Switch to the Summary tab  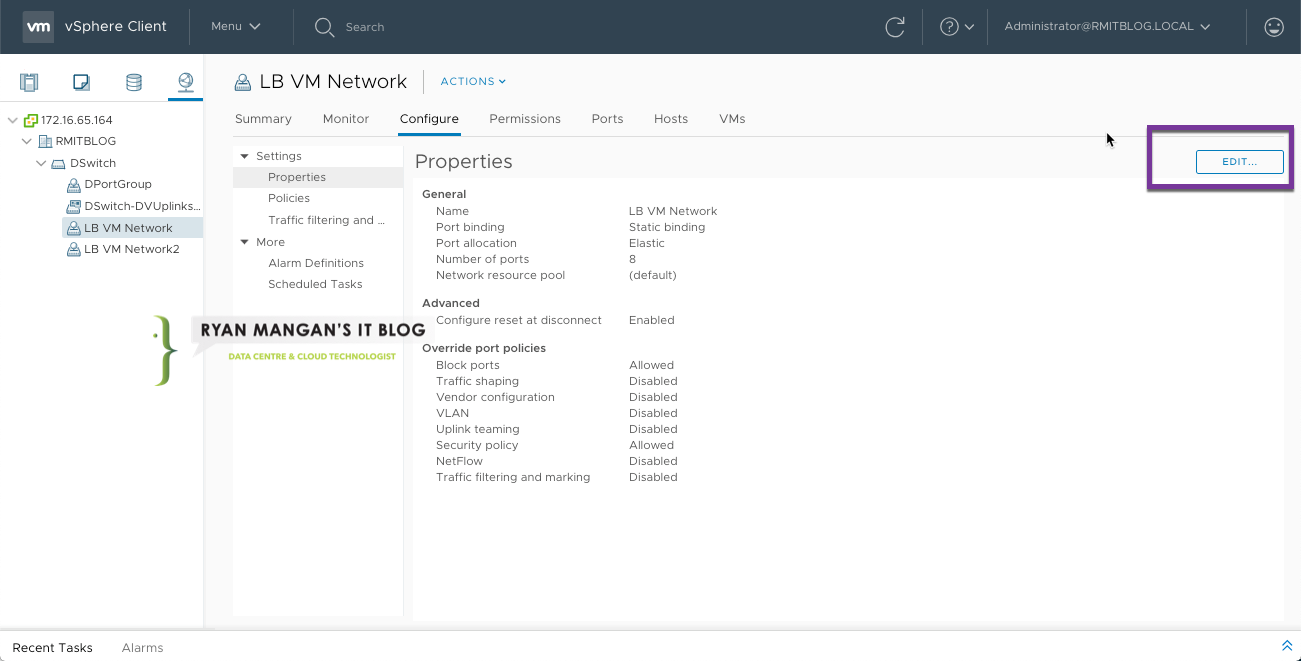[263, 119]
